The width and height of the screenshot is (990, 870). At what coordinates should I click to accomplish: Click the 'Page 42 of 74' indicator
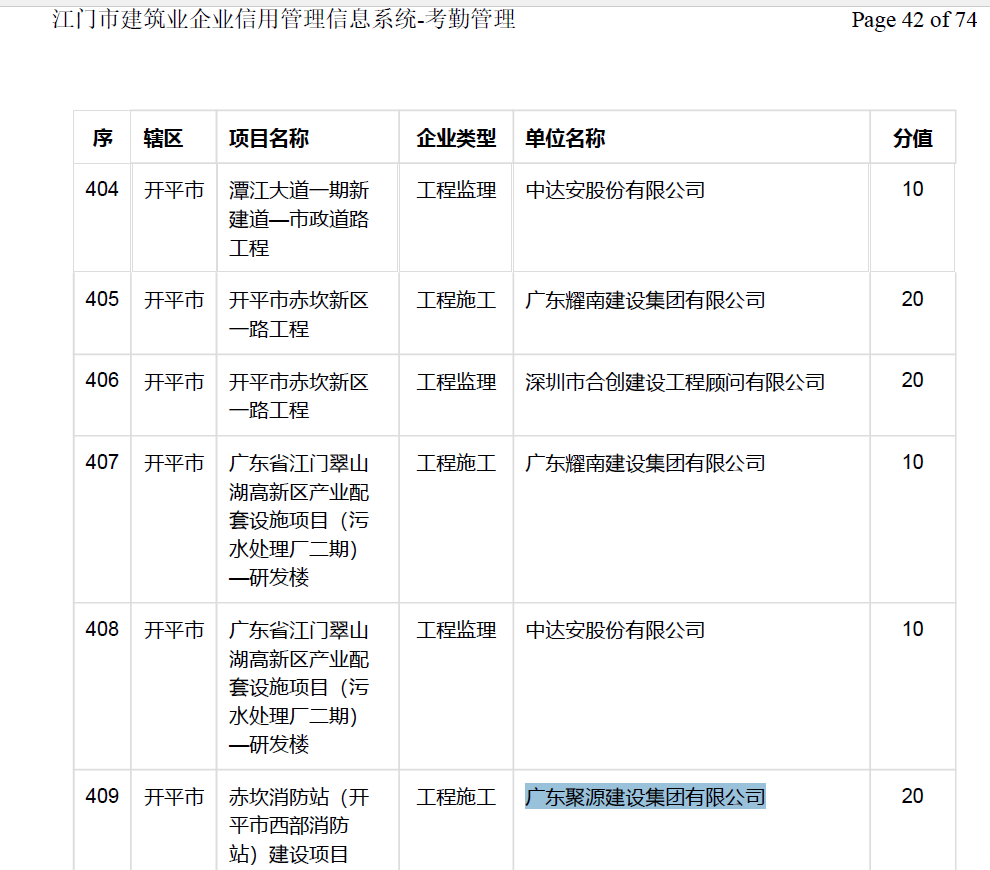pos(914,20)
